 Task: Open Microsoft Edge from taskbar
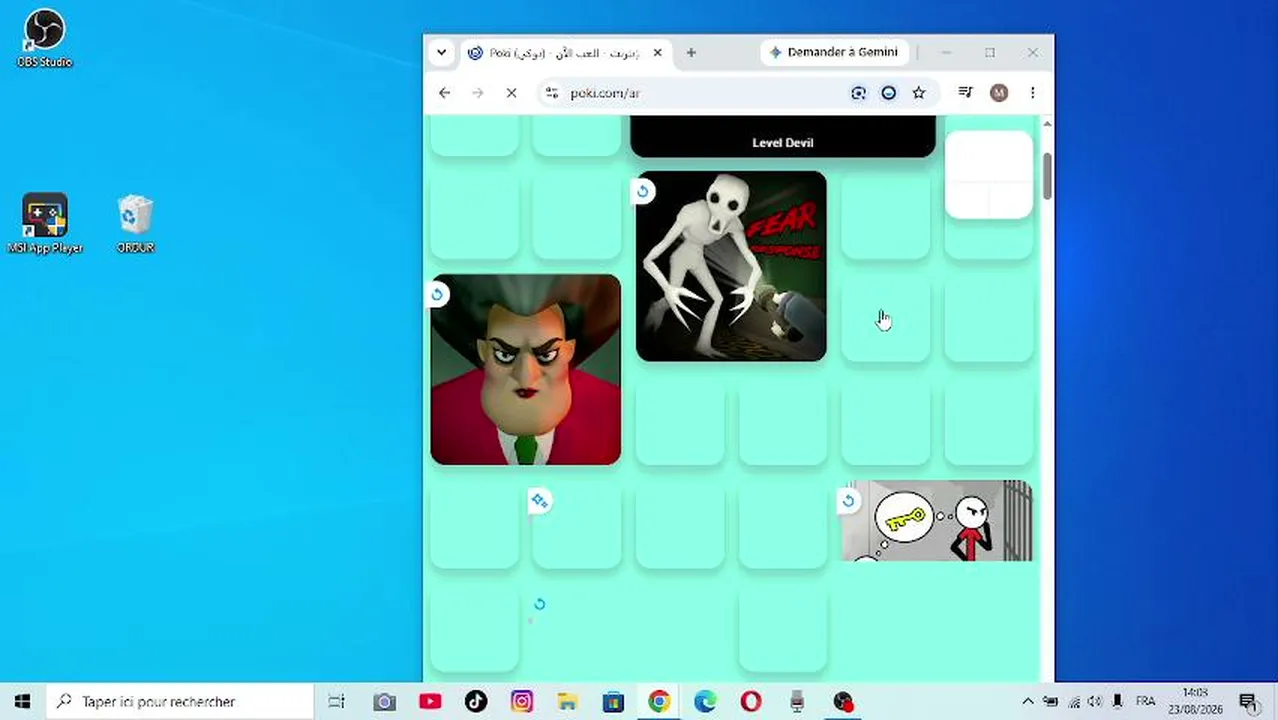(x=705, y=701)
